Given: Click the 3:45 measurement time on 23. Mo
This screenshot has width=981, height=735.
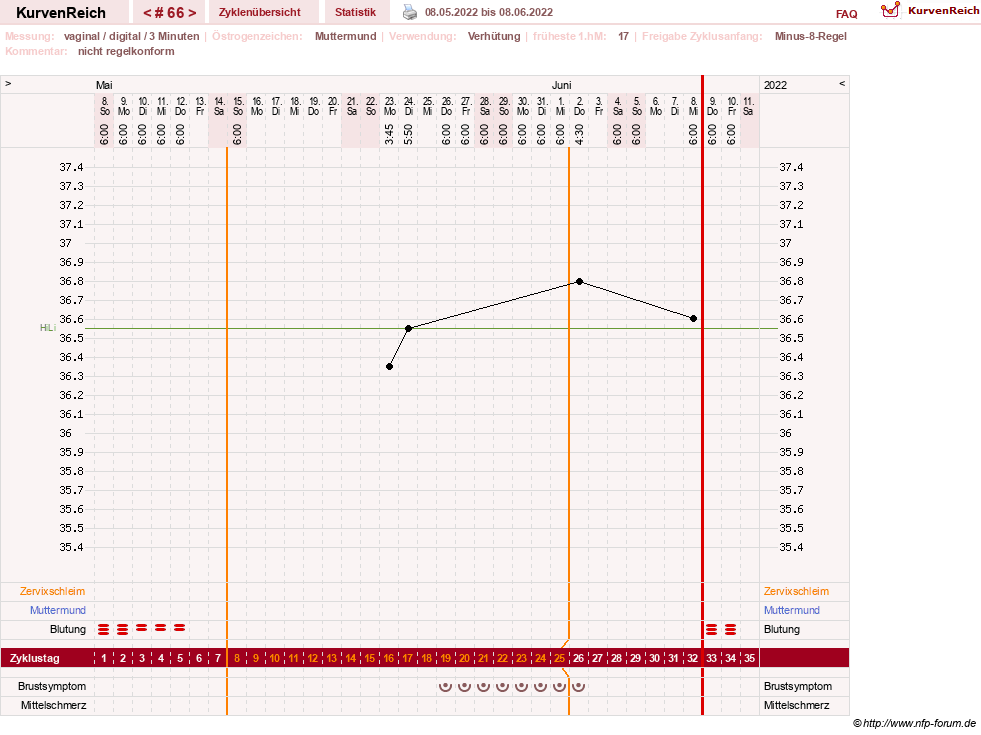Looking at the screenshot, I should [389, 134].
